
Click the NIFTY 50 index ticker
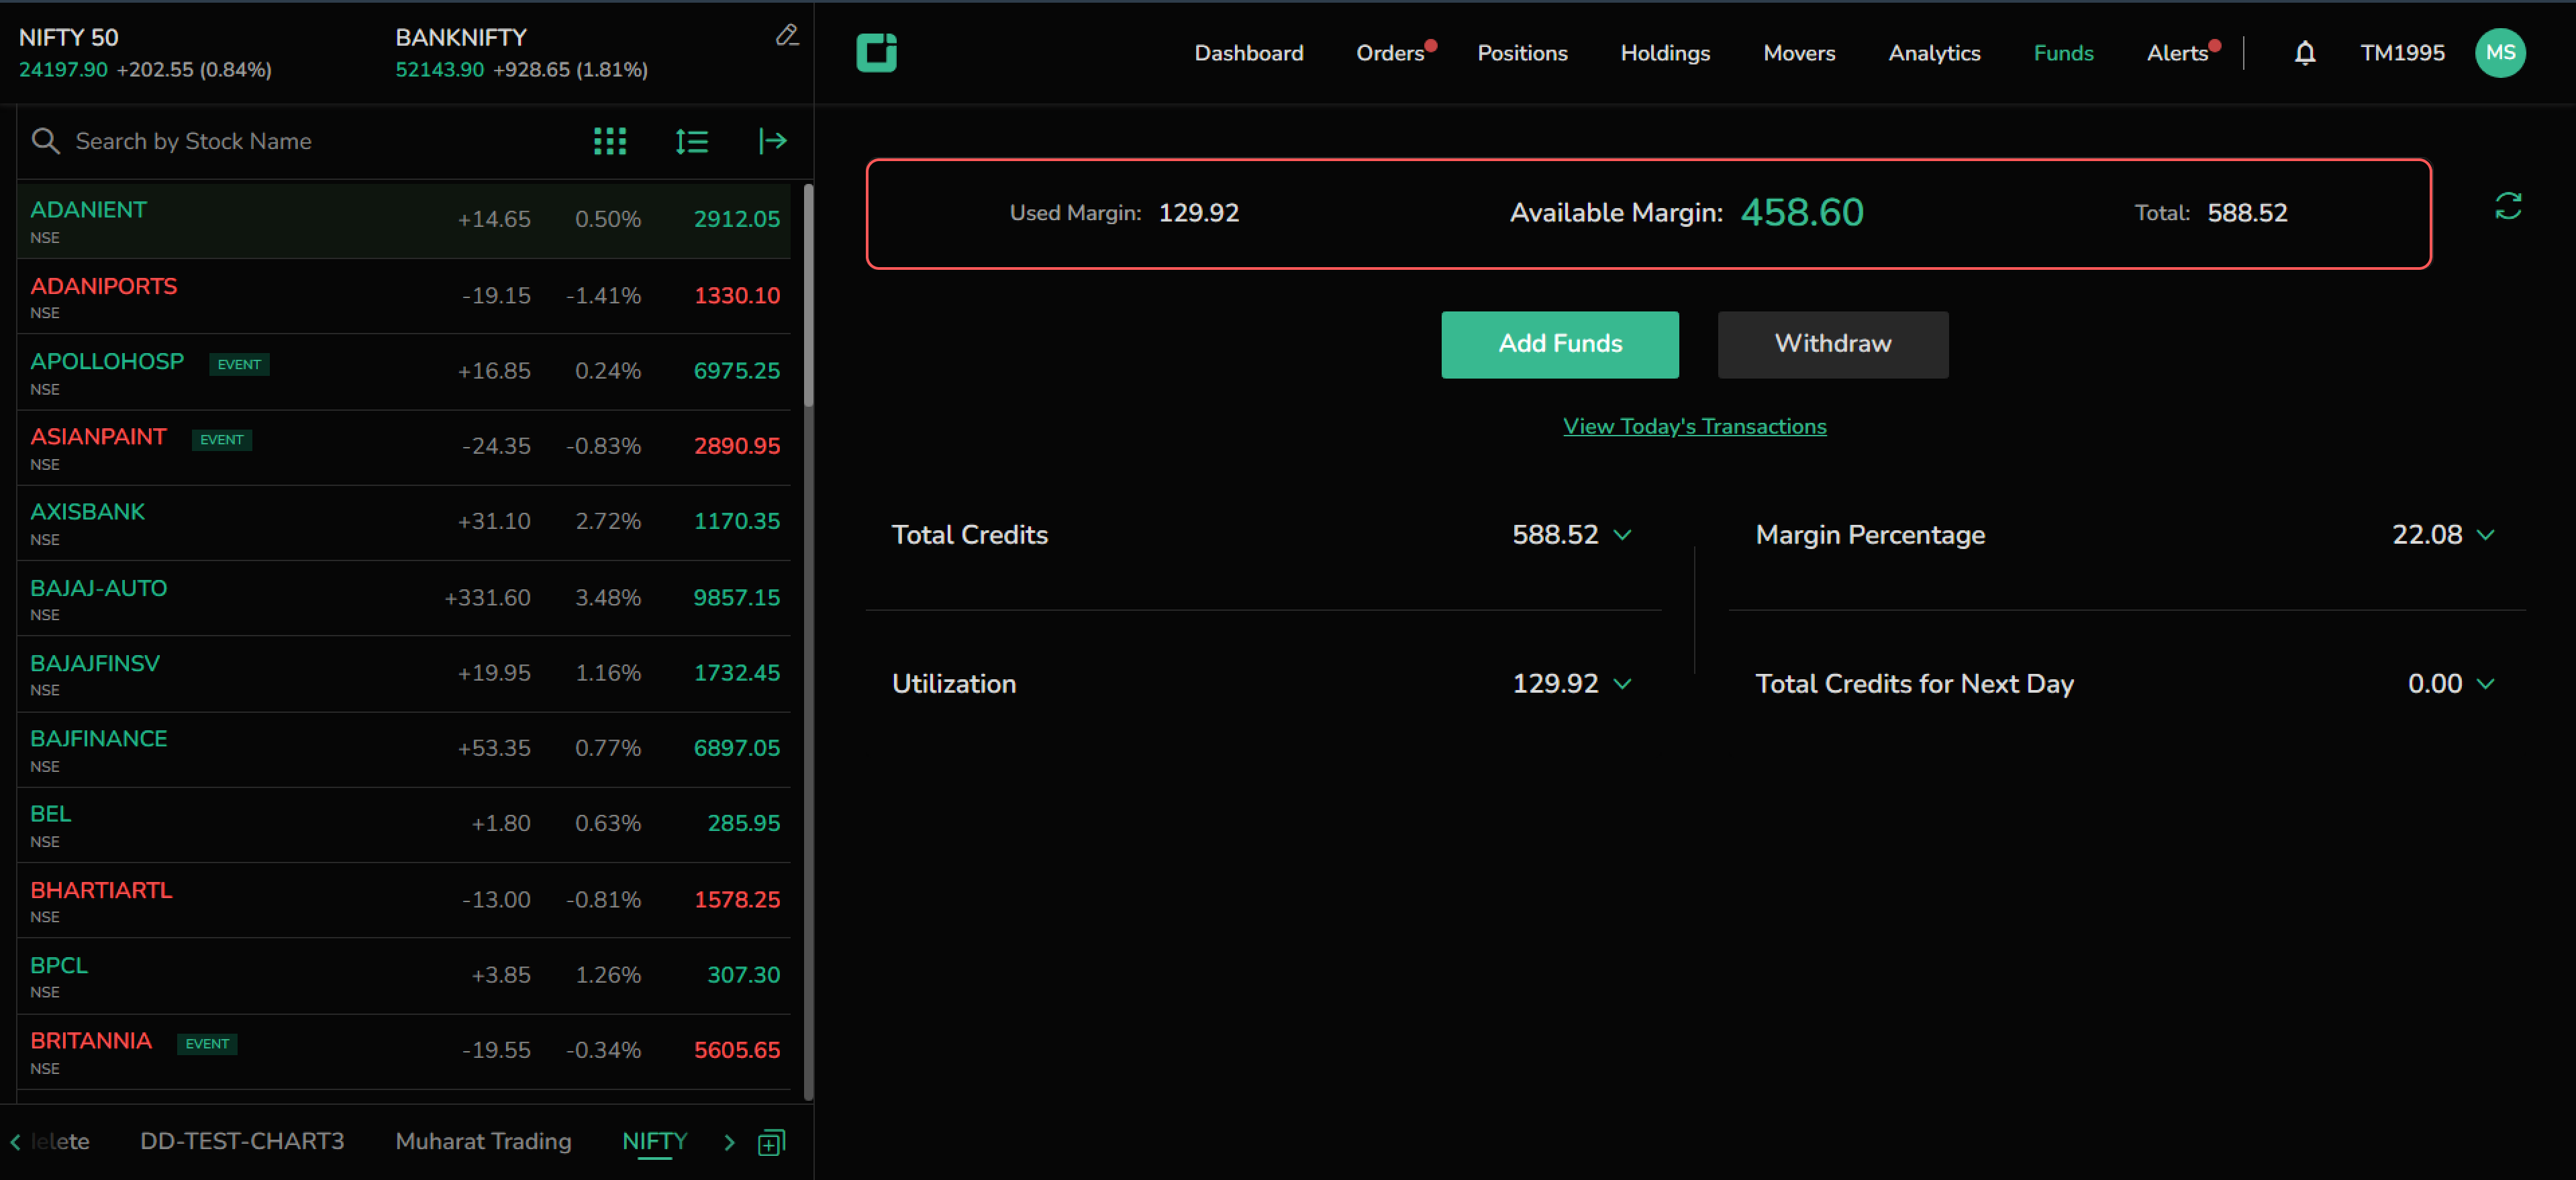coord(145,53)
